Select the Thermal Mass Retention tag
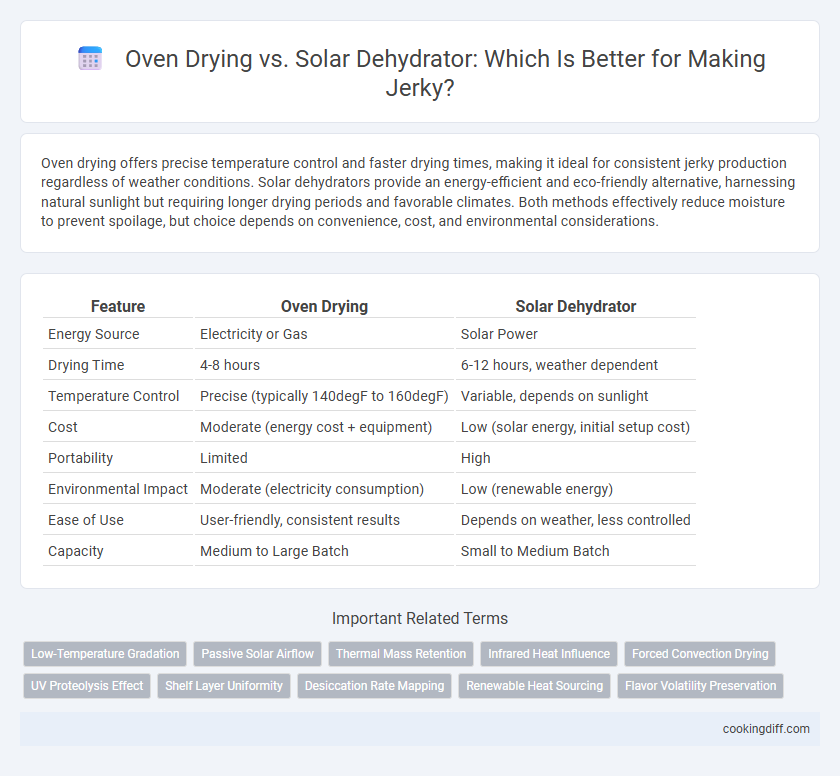This screenshot has height=776, width=840. [401, 654]
